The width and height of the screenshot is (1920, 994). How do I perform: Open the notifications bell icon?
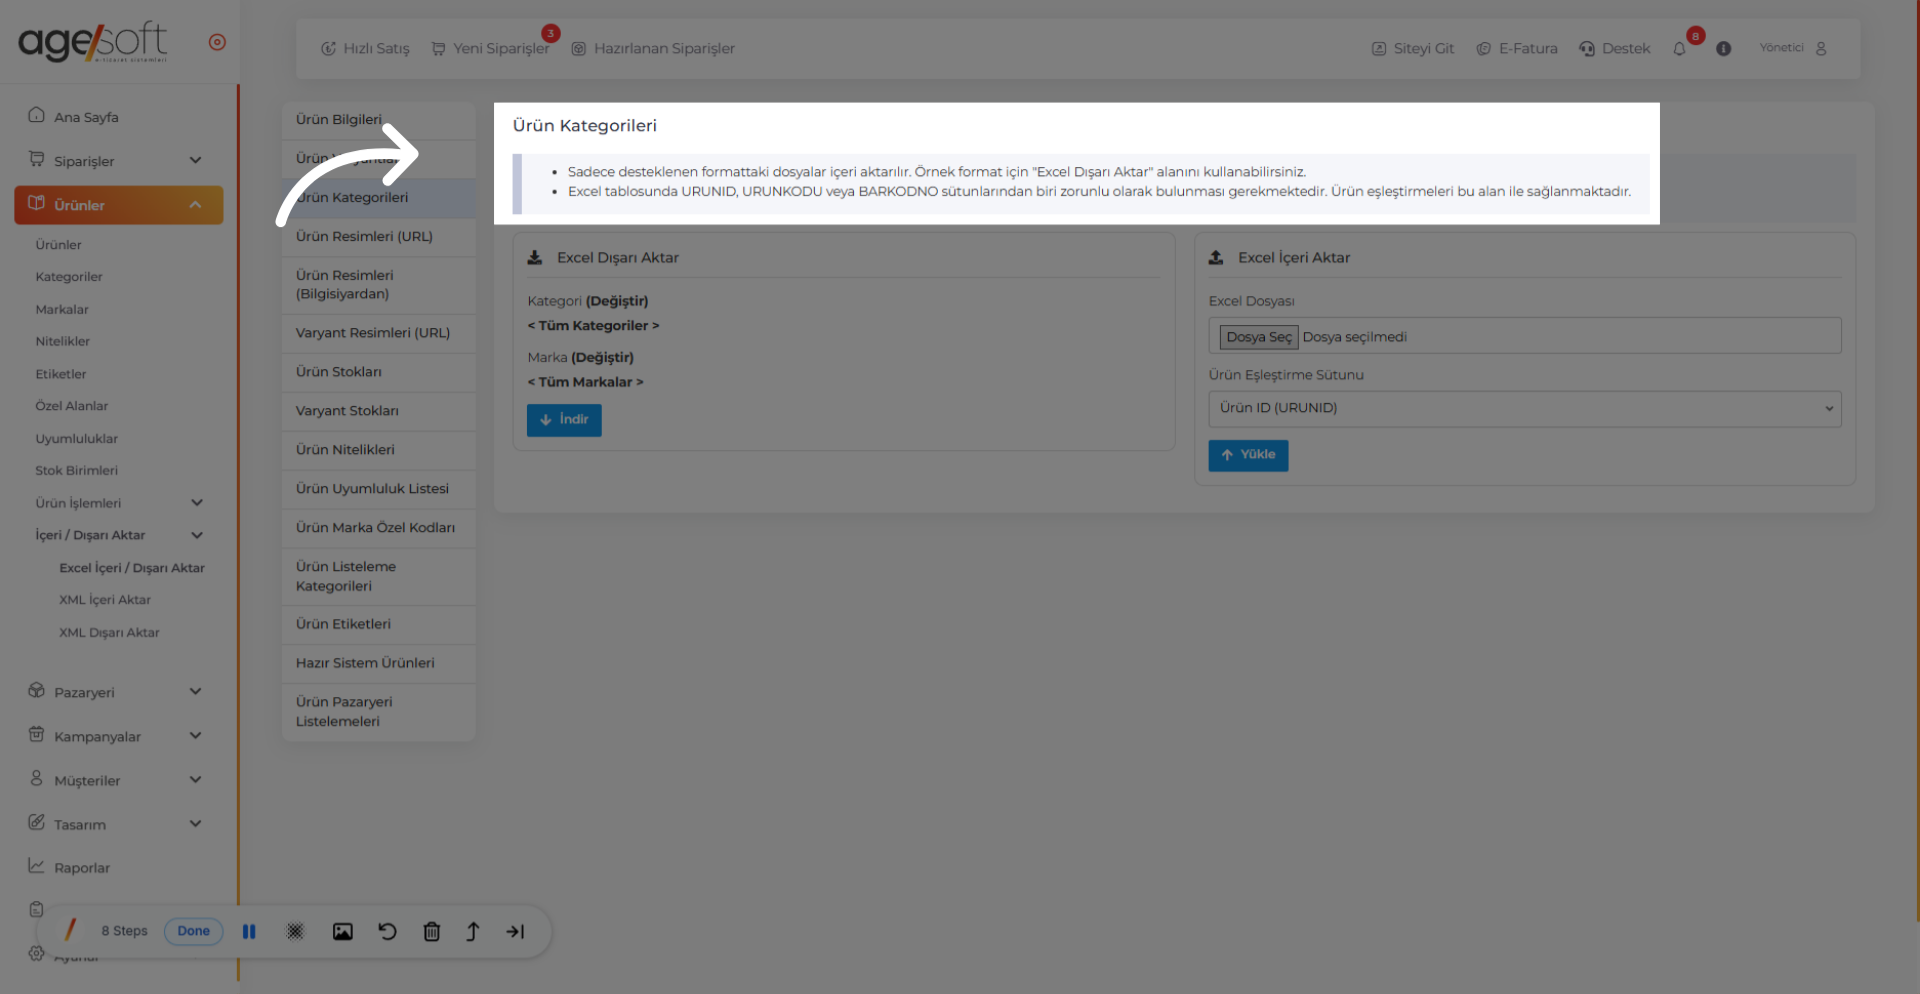1679,49
